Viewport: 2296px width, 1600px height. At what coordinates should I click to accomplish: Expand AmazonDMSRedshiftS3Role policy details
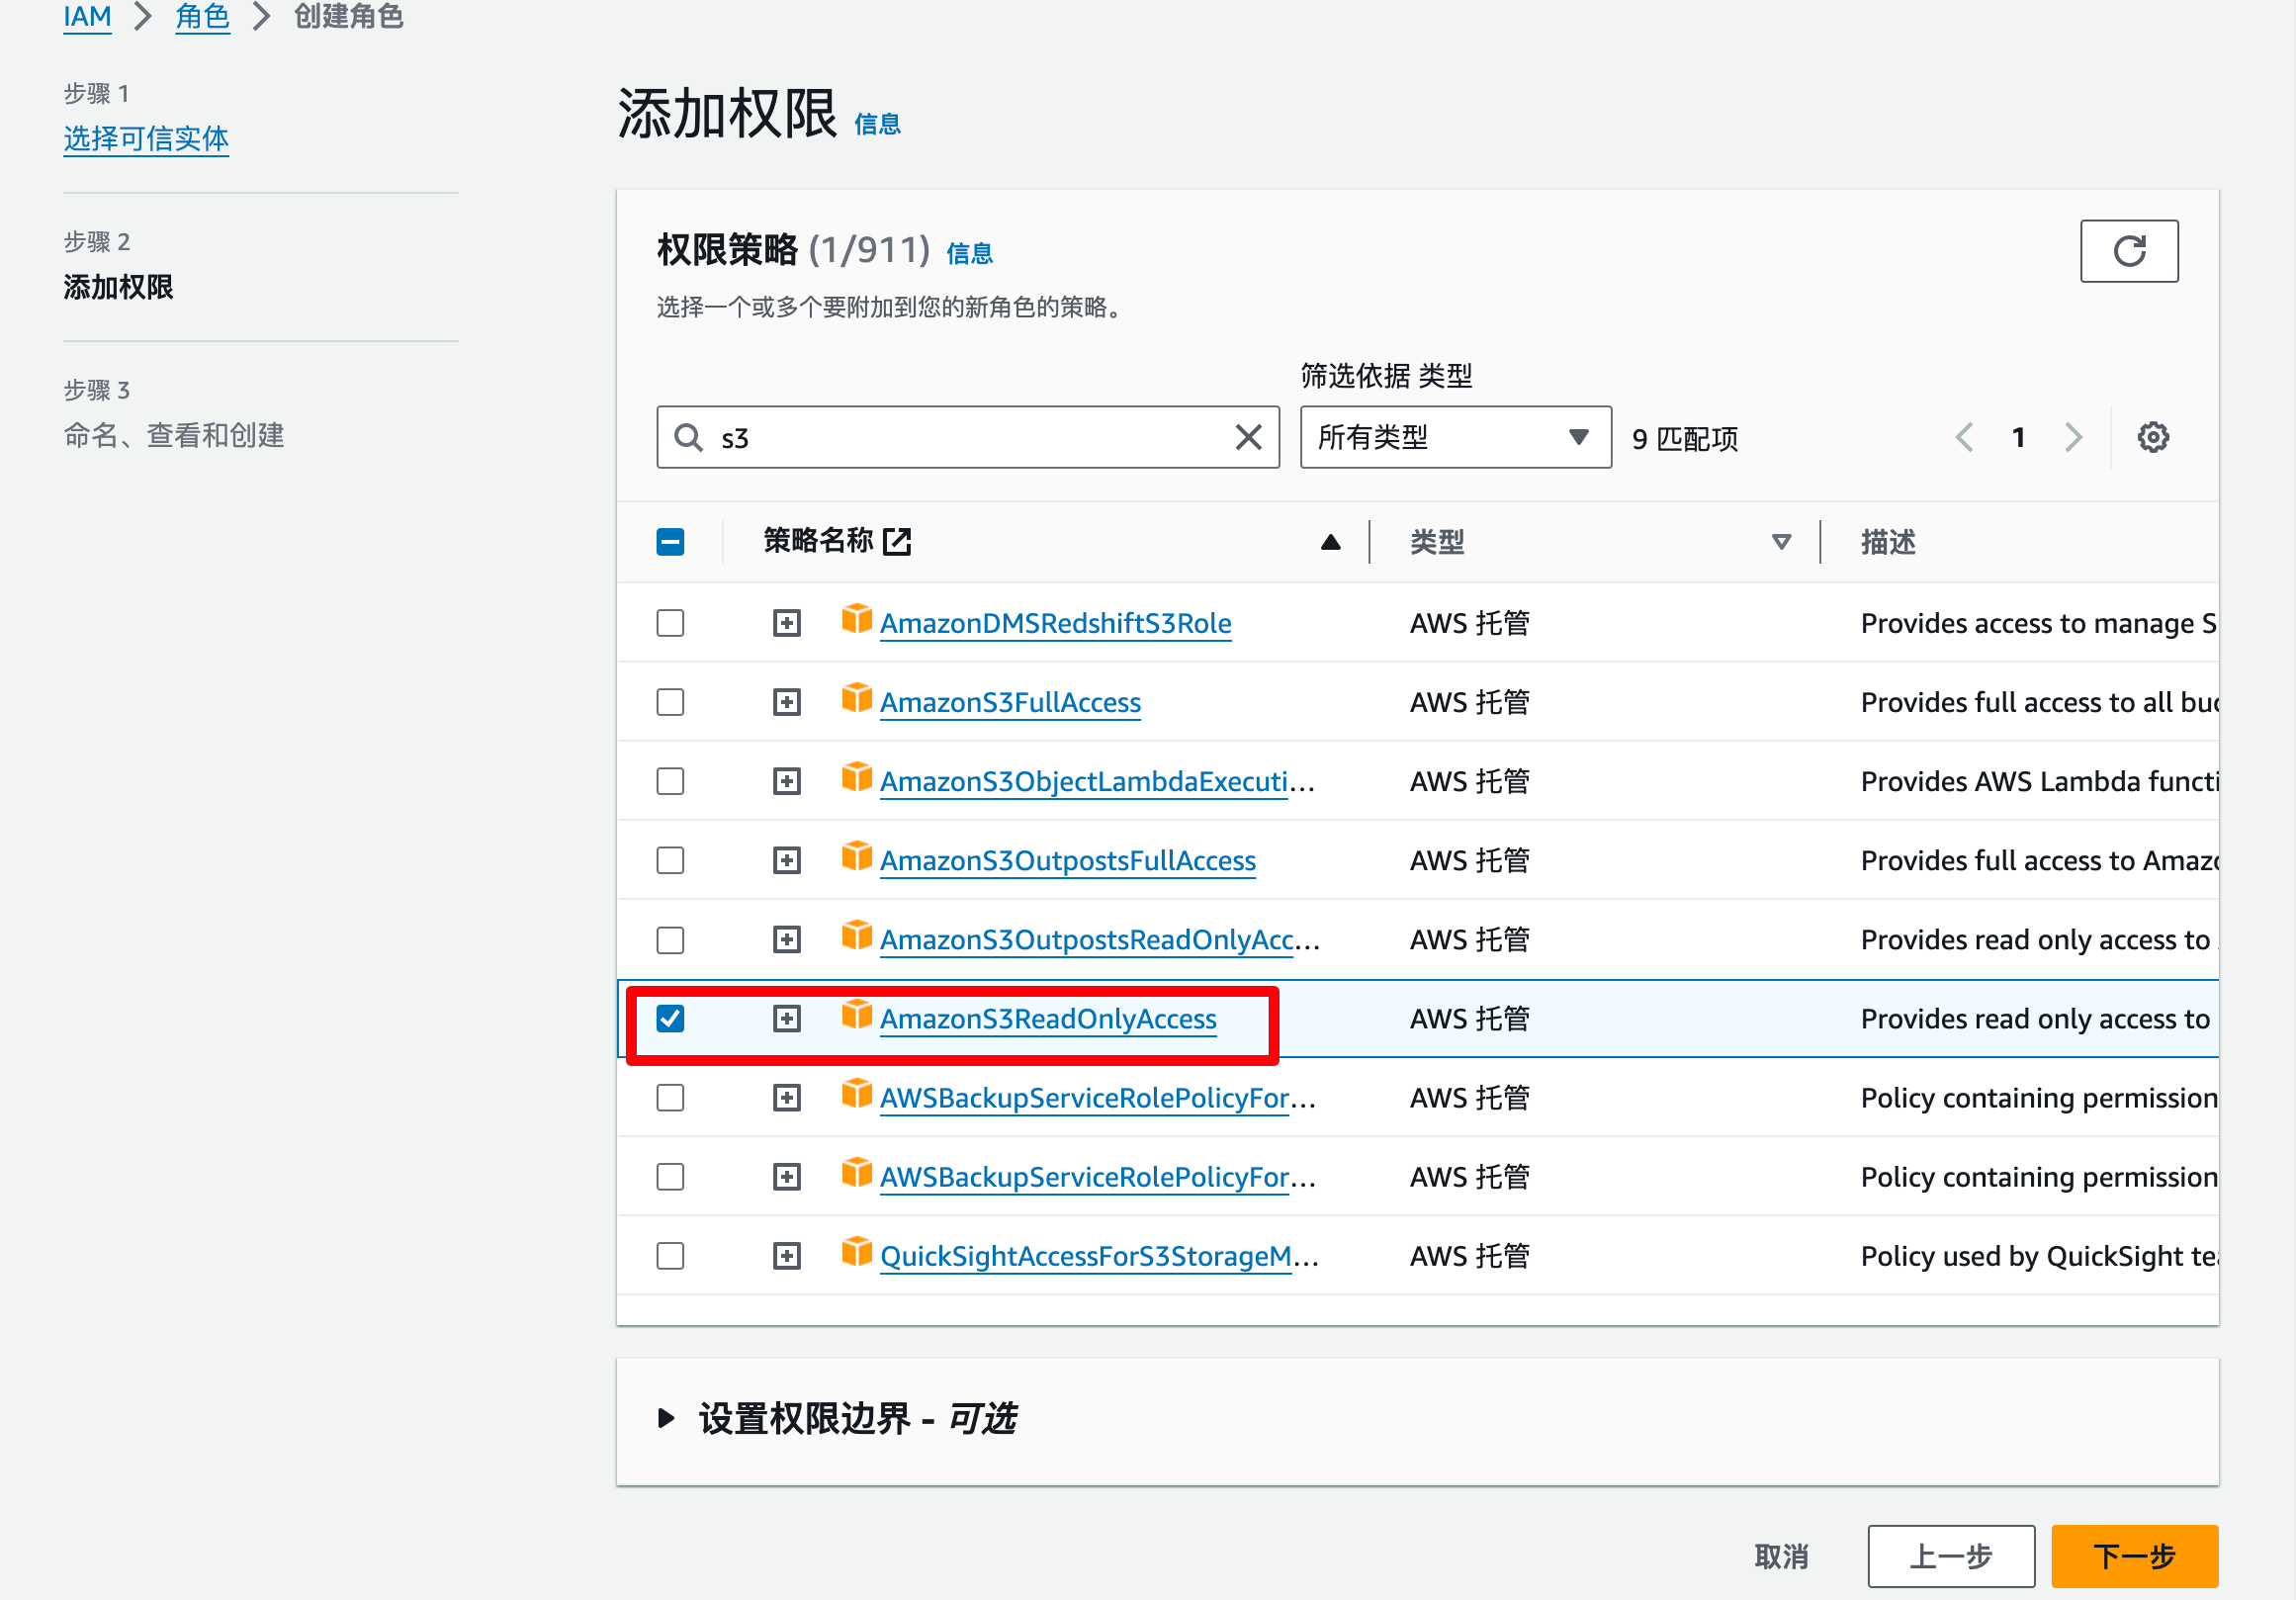[787, 623]
